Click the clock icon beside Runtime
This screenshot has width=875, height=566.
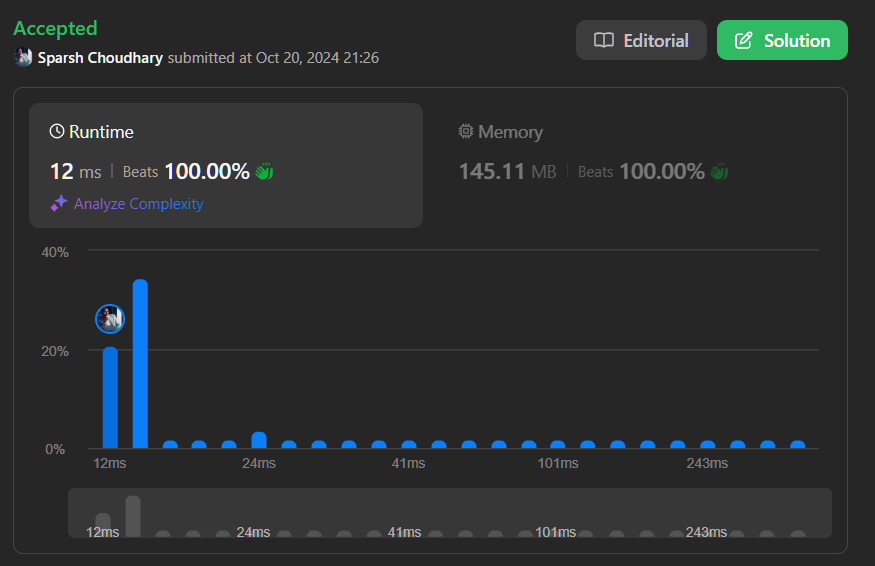[x=57, y=132]
